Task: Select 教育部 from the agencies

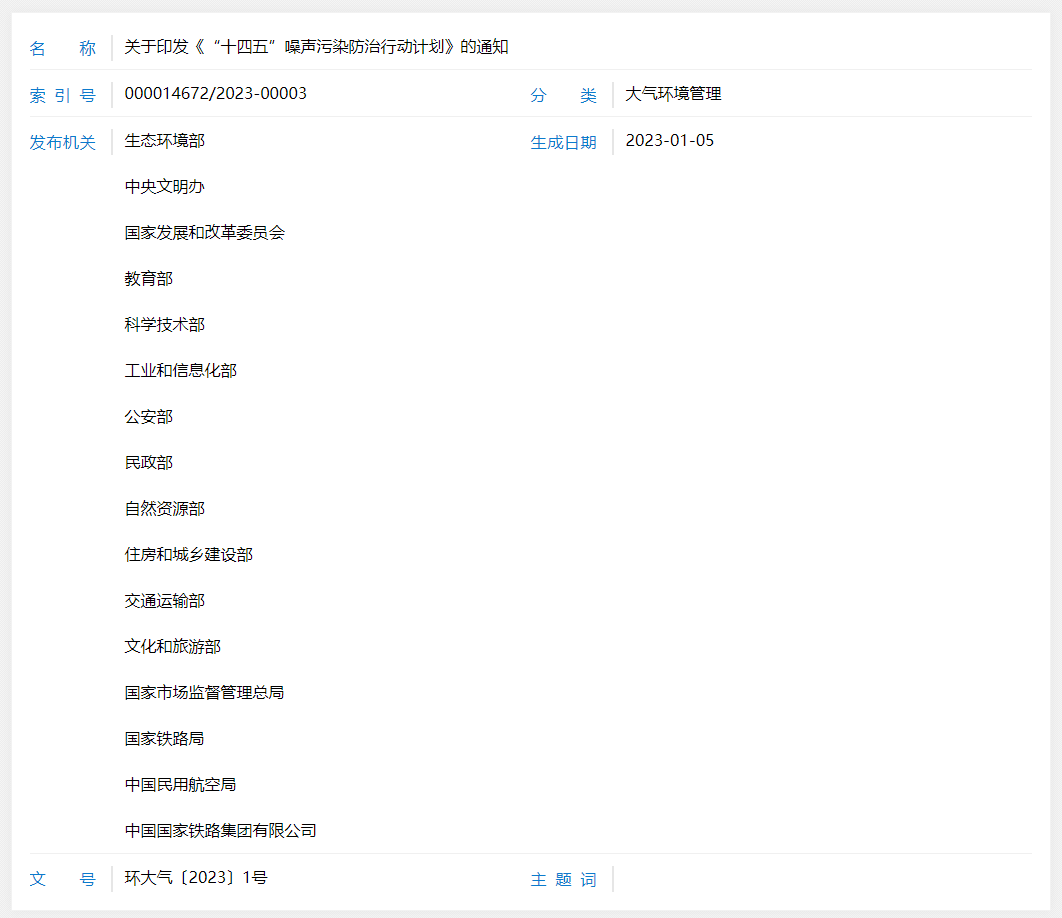Action: pos(148,278)
